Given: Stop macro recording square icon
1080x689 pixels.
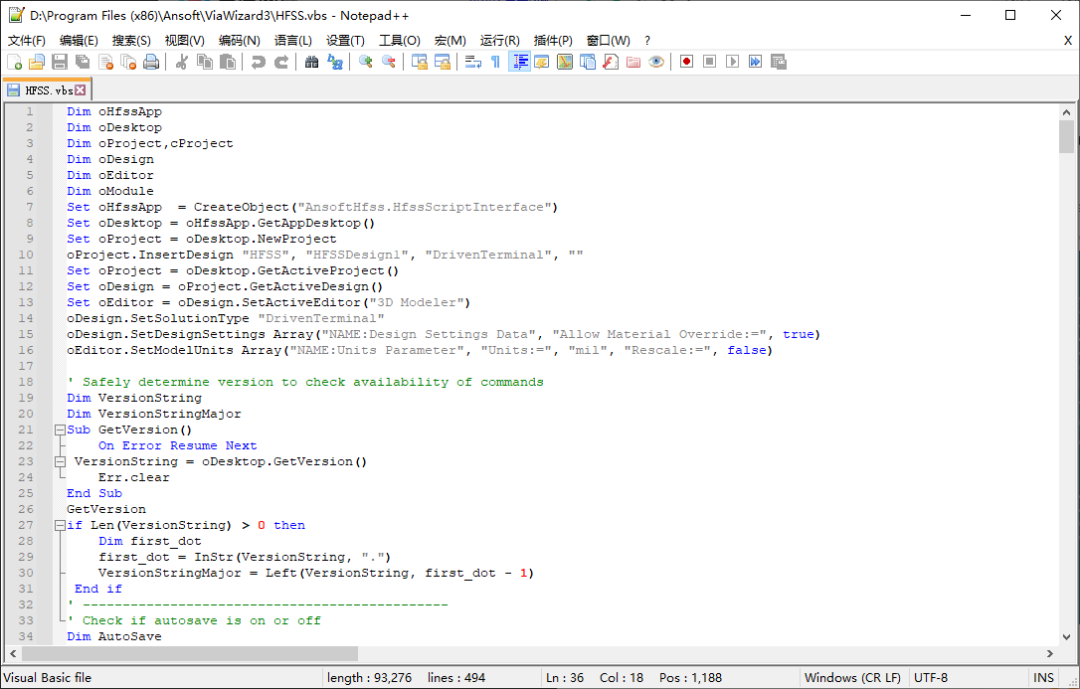Looking at the screenshot, I should coord(709,62).
